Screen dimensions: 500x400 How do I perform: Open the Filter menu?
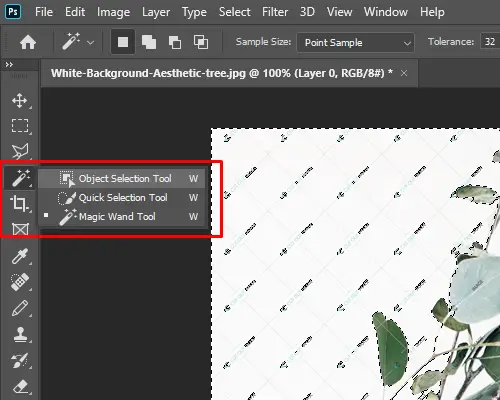(275, 12)
